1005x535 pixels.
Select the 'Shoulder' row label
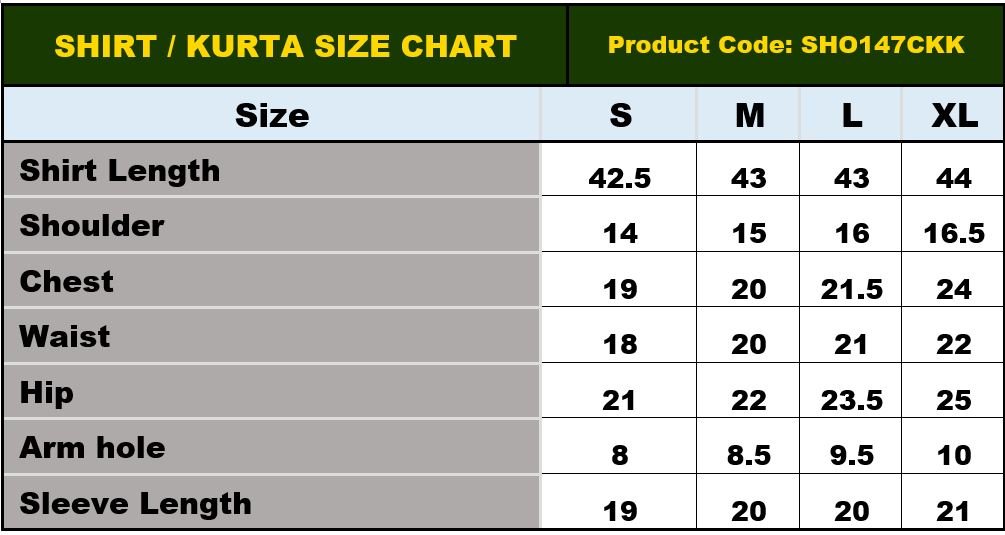click(x=92, y=226)
